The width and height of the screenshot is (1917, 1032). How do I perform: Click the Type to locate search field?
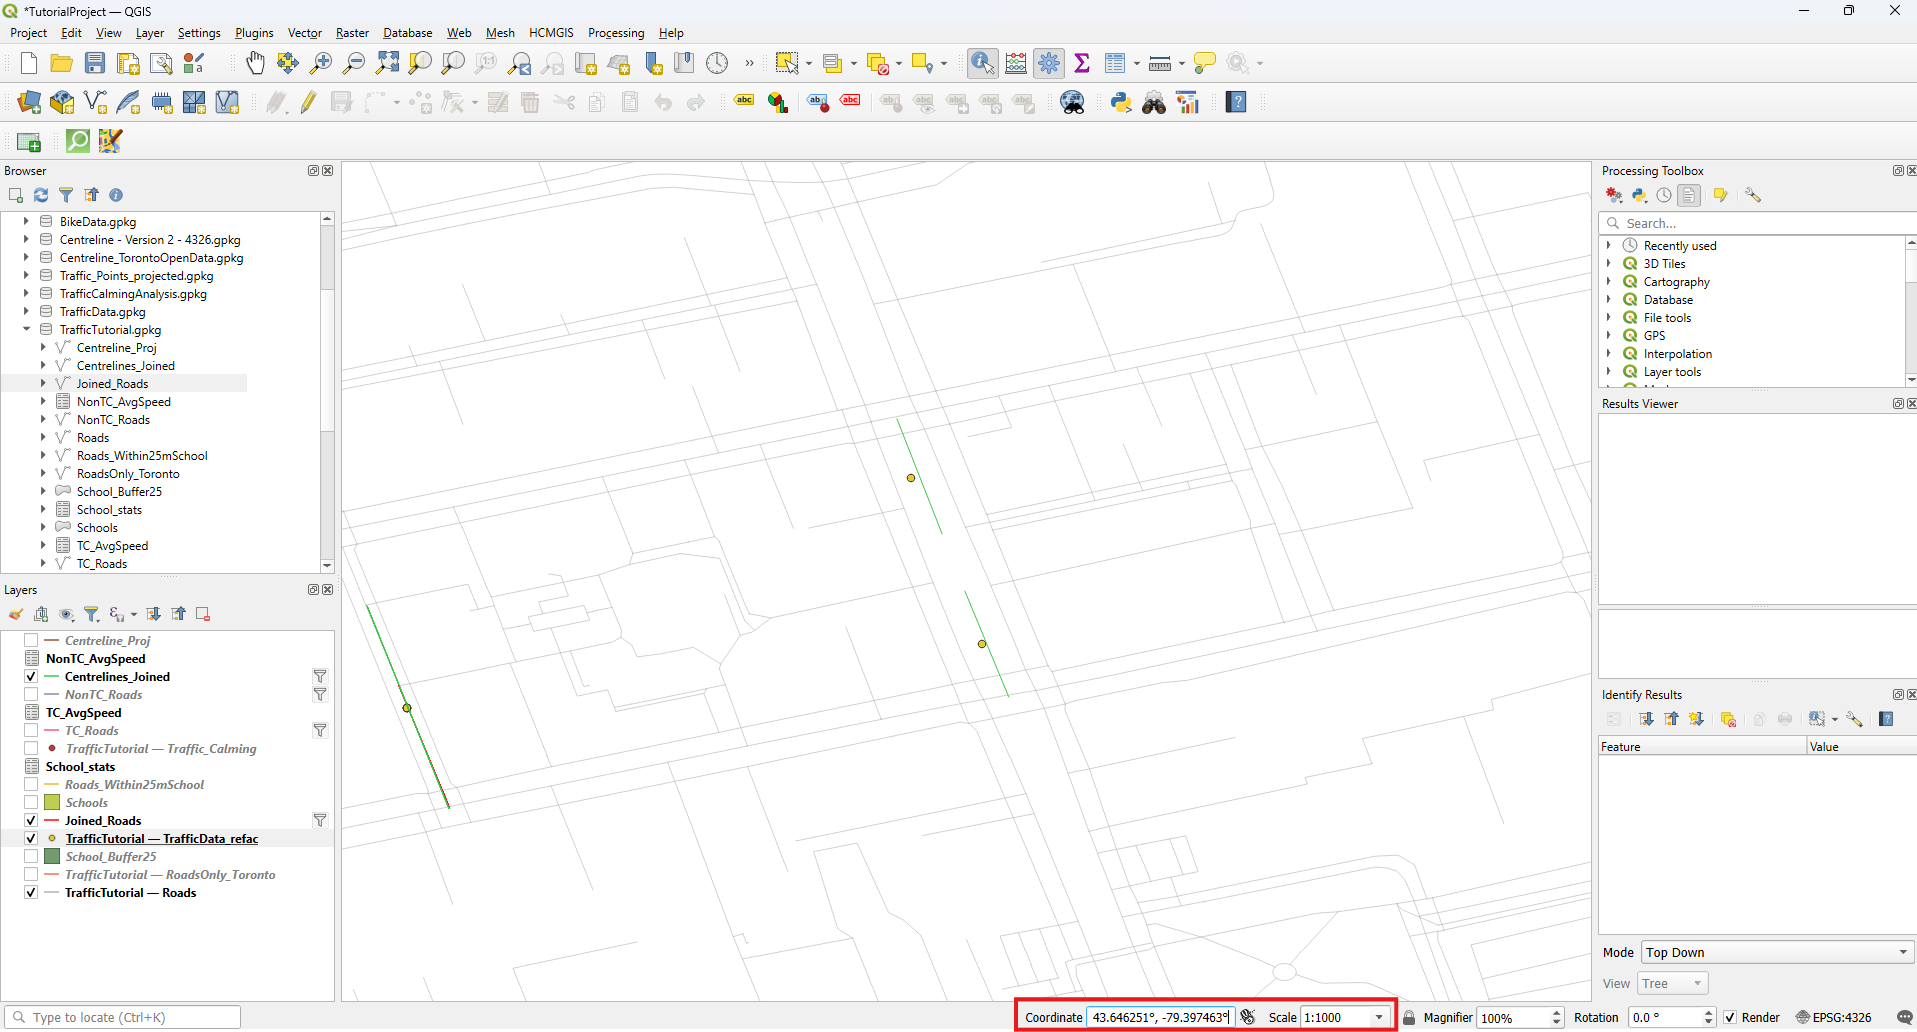tap(125, 1017)
